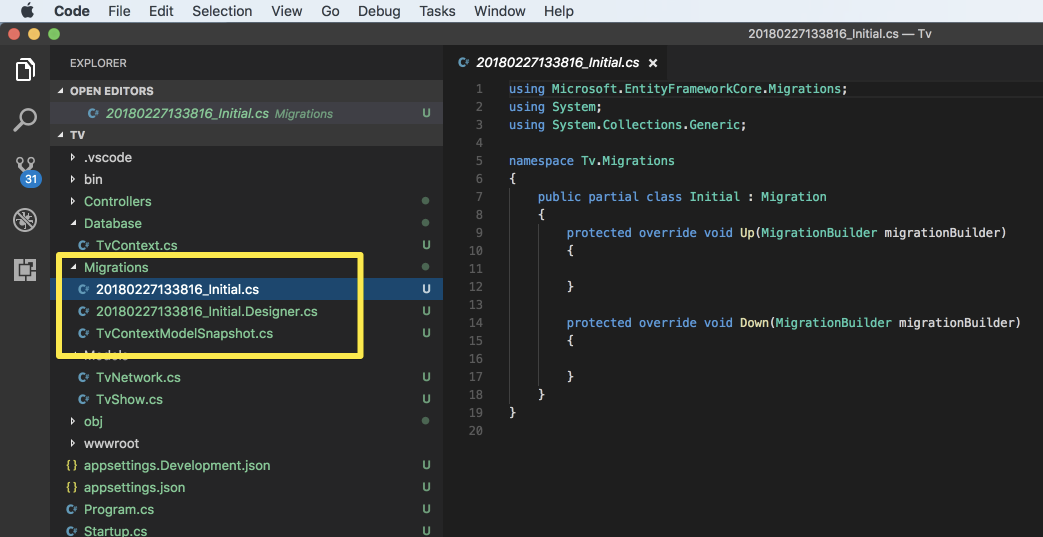The image size is (1043, 537).
Task: Expand the Controllers folder
Action: pos(73,202)
